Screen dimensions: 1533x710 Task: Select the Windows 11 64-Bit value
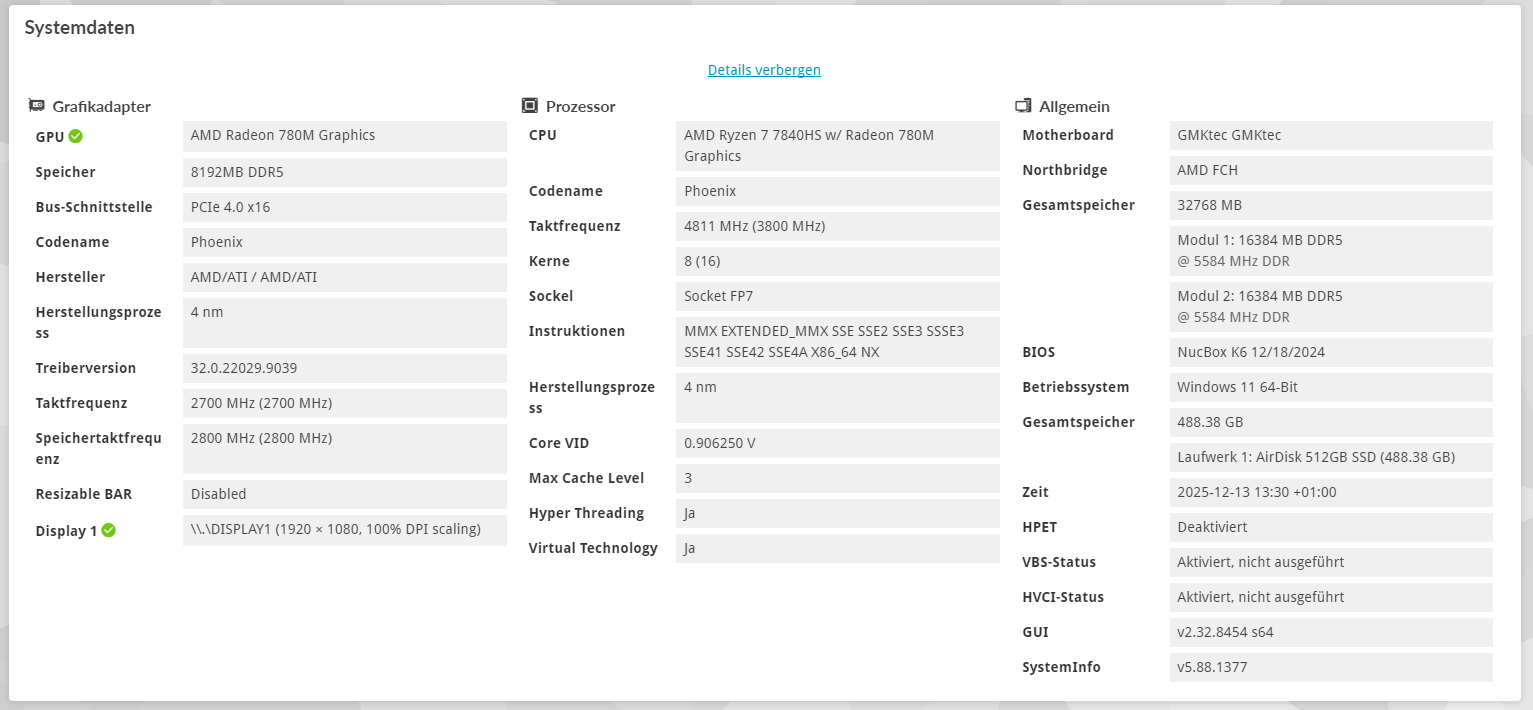[1331, 387]
